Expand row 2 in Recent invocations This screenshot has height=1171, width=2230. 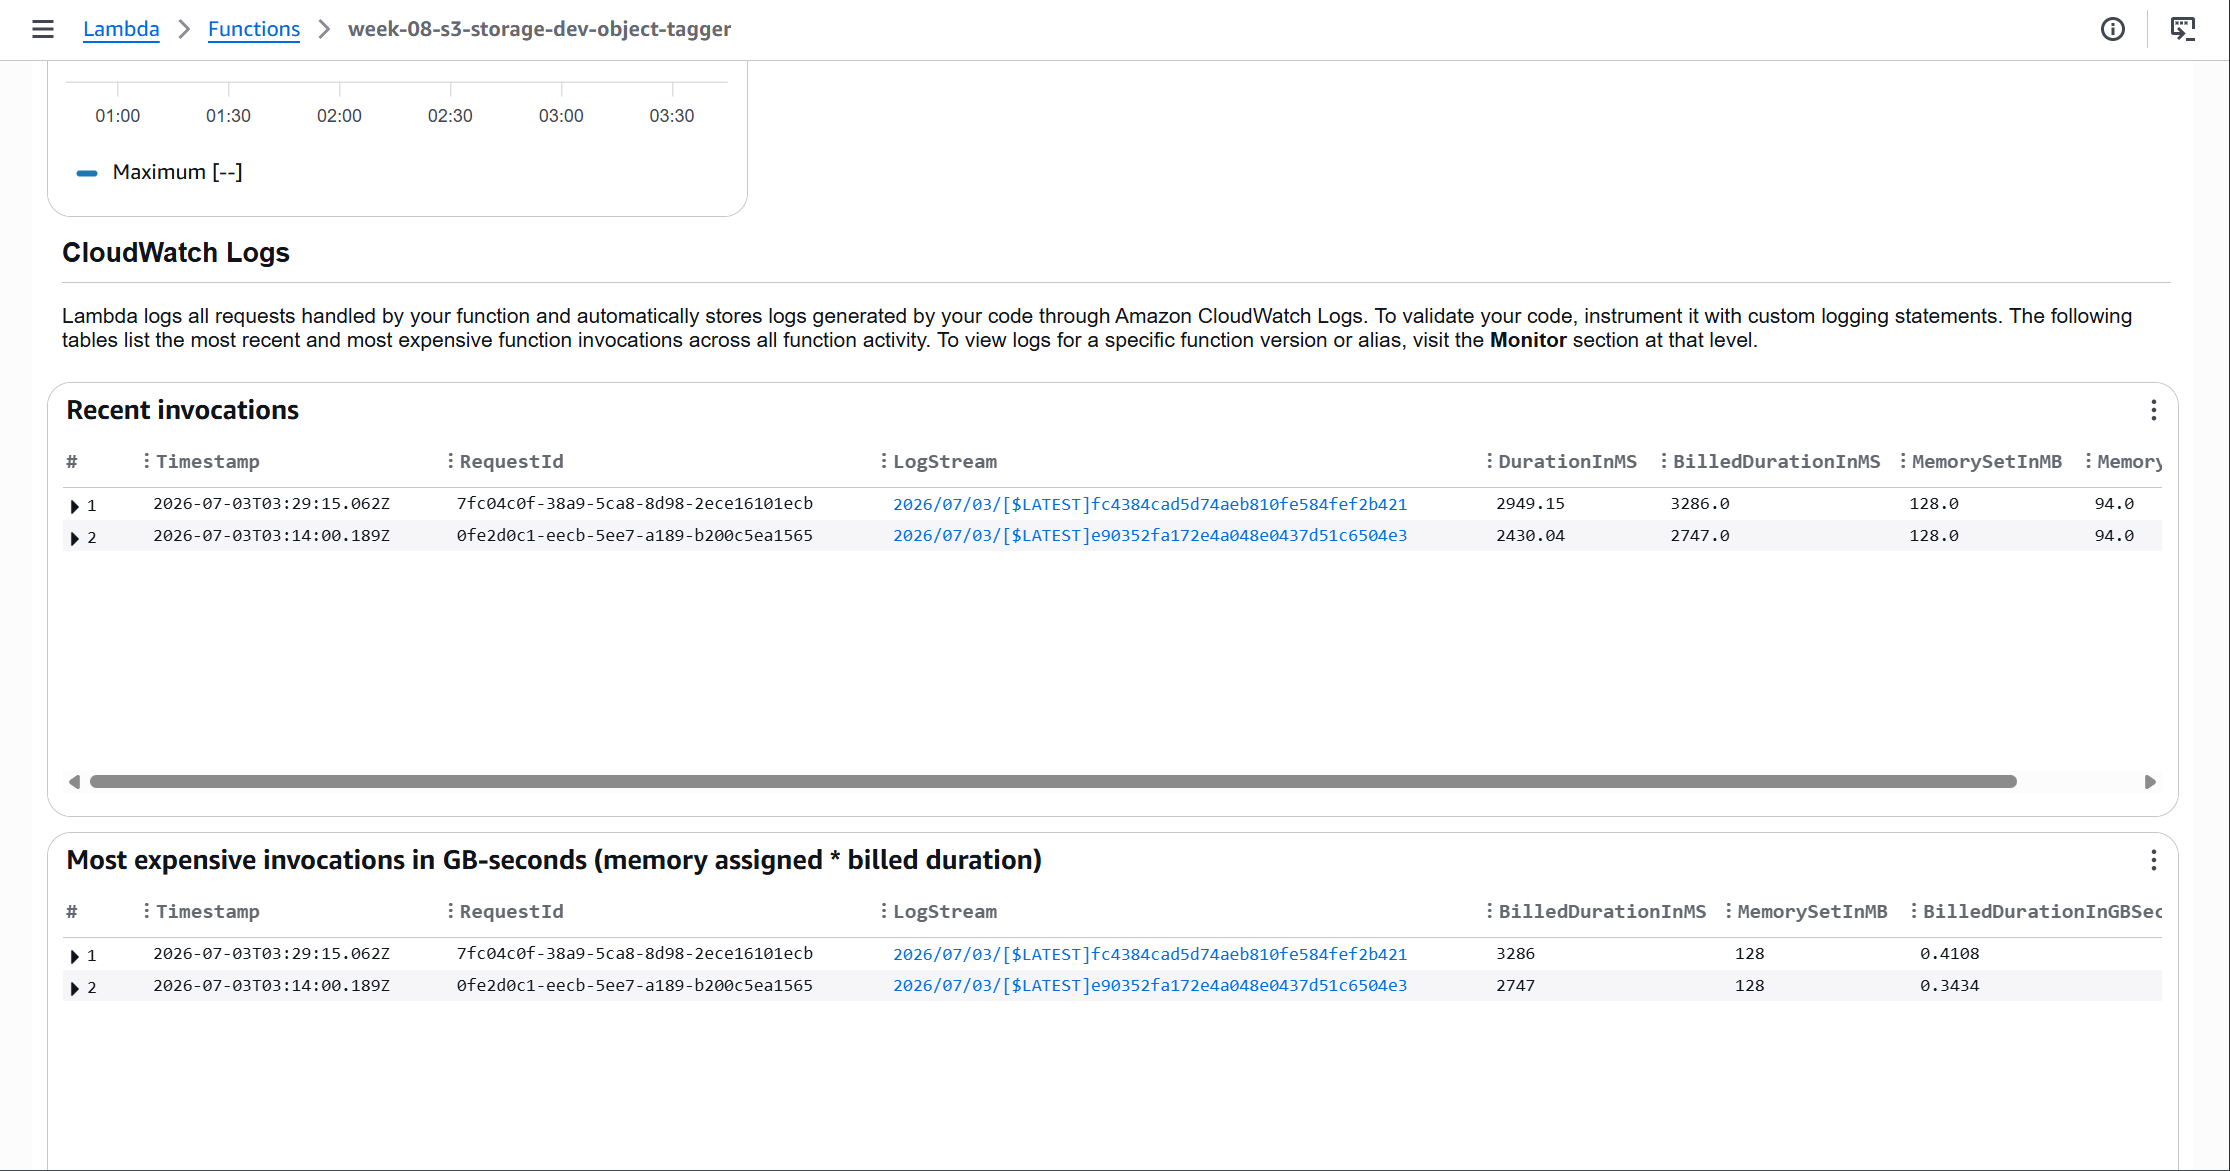74,538
